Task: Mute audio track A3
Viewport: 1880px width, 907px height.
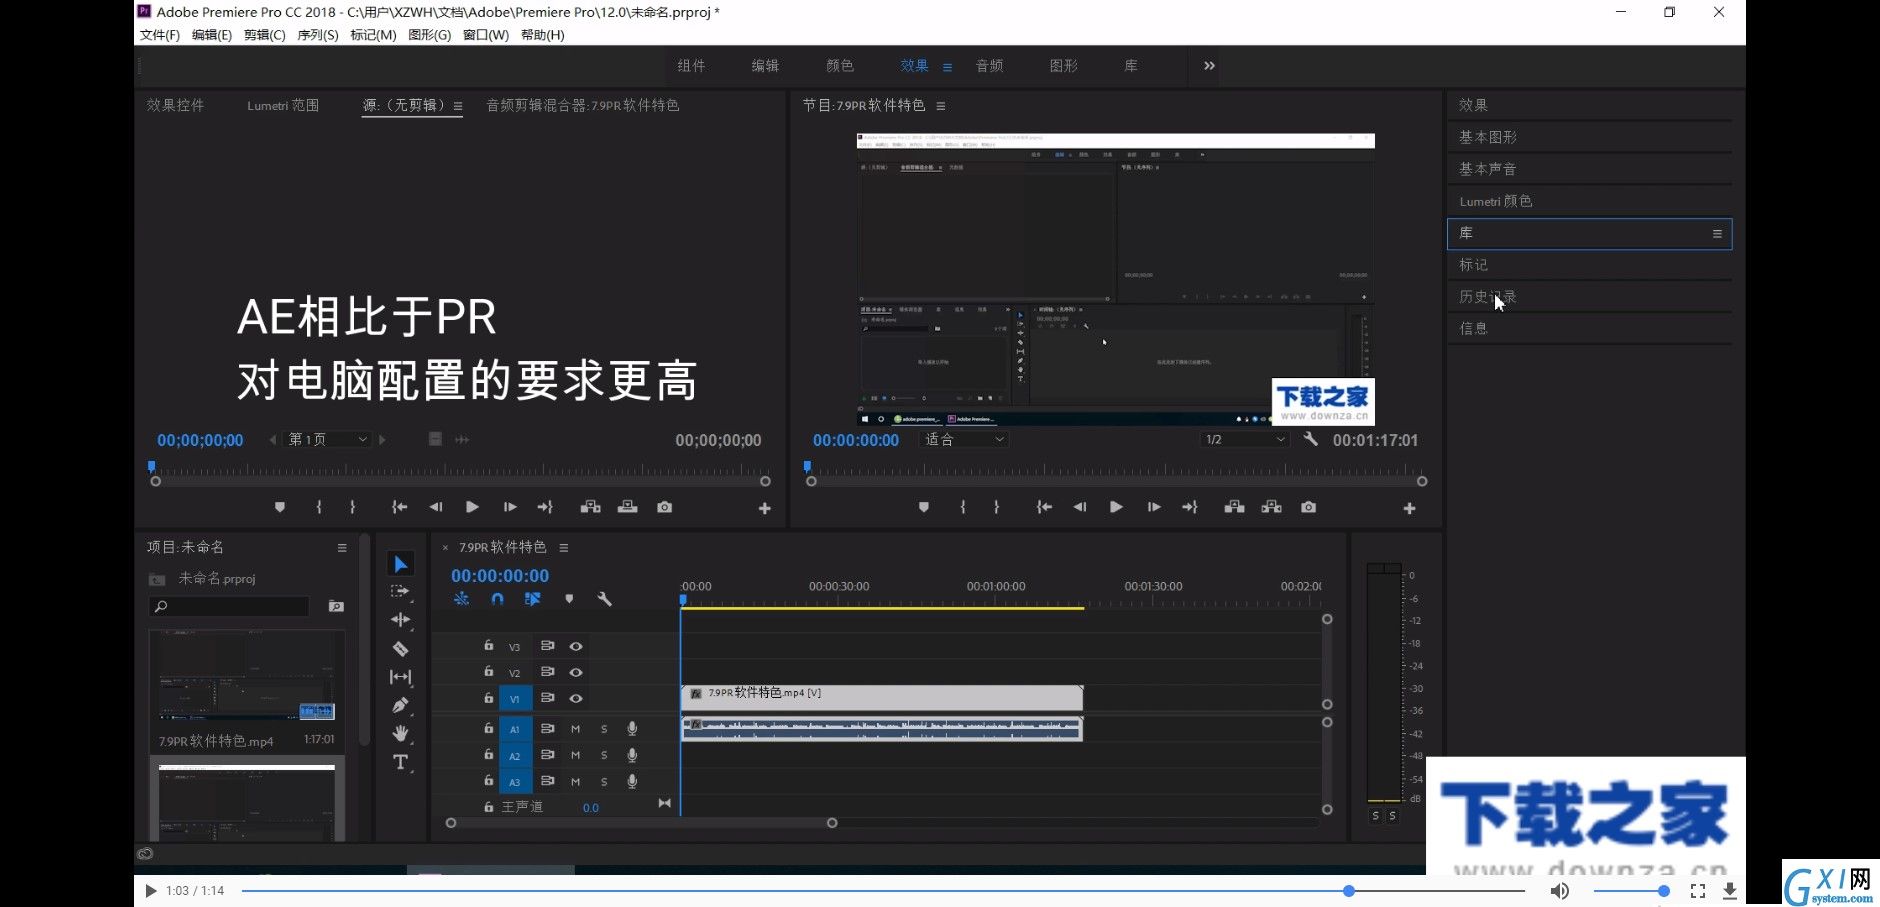Action: point(575,781)
